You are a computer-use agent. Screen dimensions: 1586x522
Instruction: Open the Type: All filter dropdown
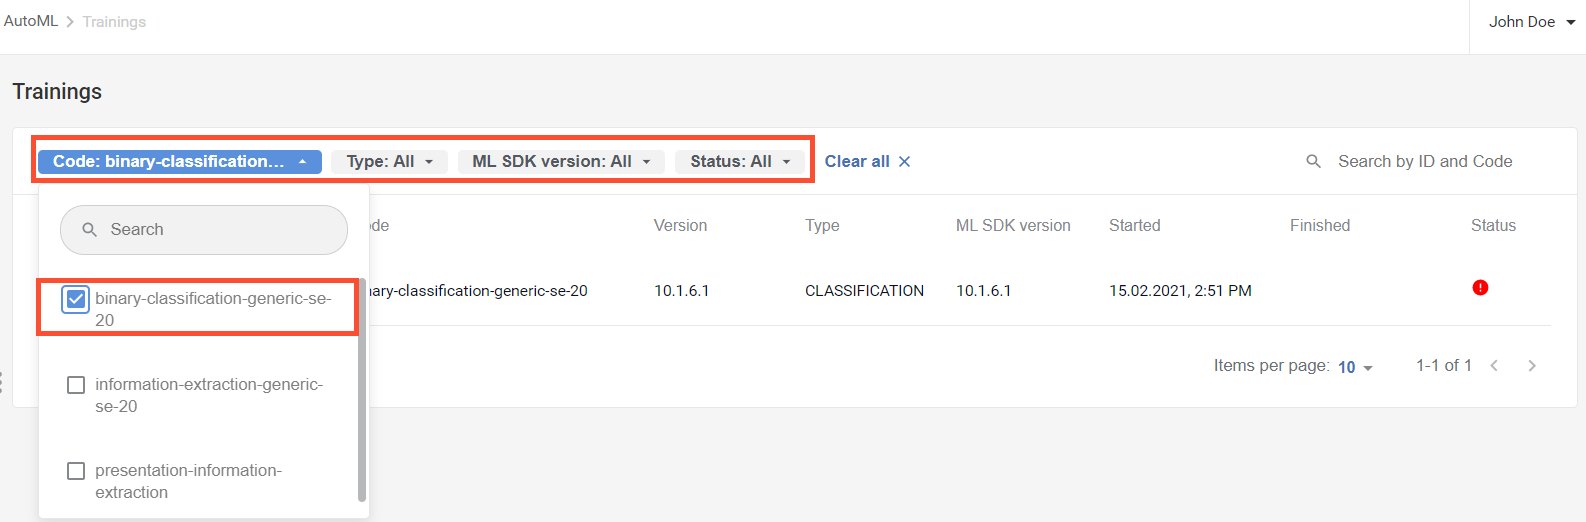[x=390, y=161]
